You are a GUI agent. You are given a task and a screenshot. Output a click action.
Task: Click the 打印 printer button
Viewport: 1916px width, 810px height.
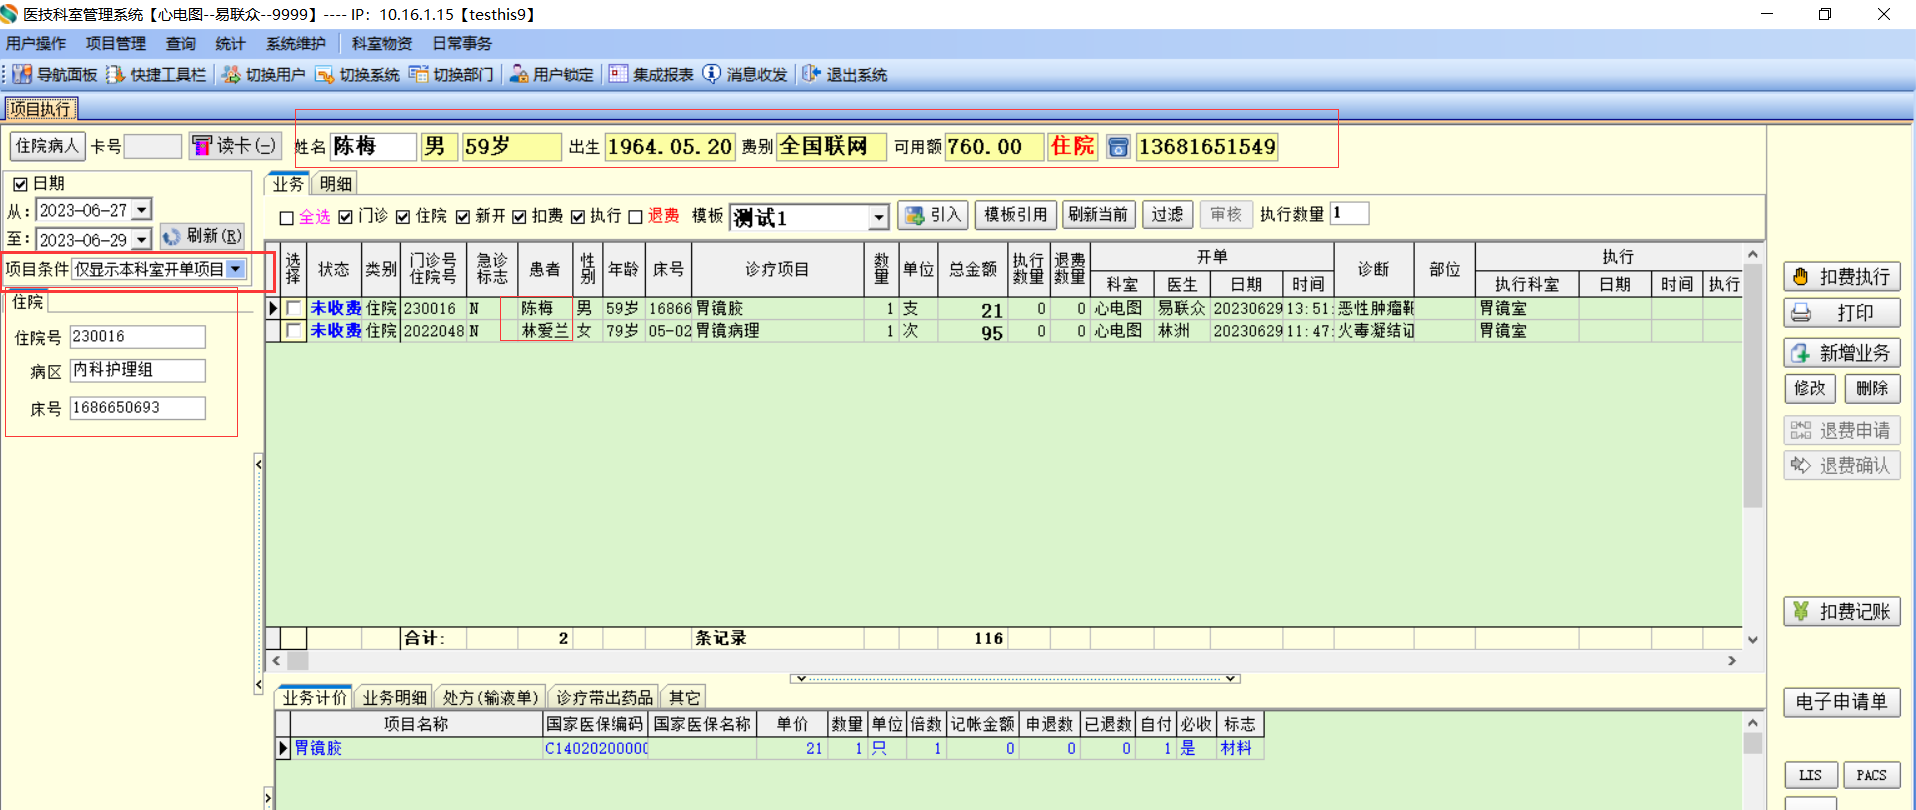pos(1842,313)
